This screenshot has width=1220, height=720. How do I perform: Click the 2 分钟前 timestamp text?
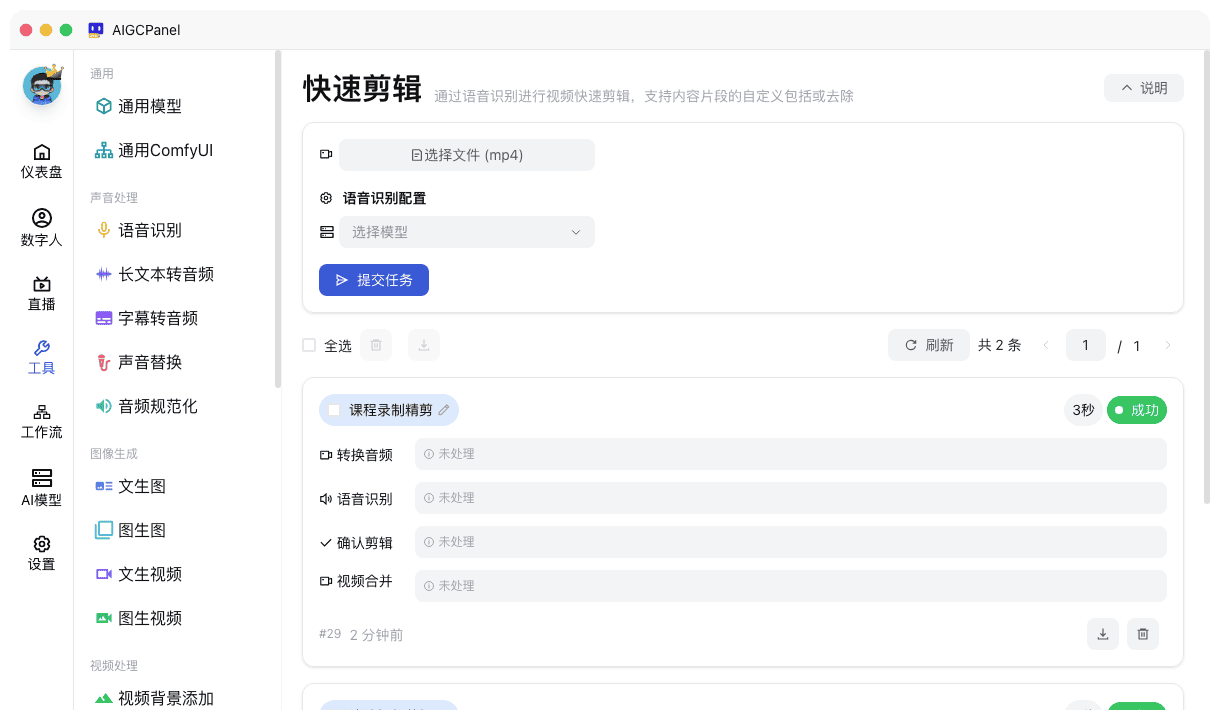[377, 635]
